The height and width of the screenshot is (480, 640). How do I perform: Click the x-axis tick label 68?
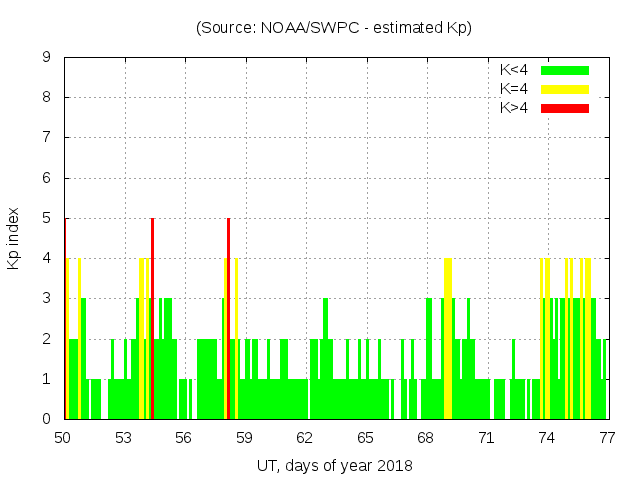click(425, 437)
